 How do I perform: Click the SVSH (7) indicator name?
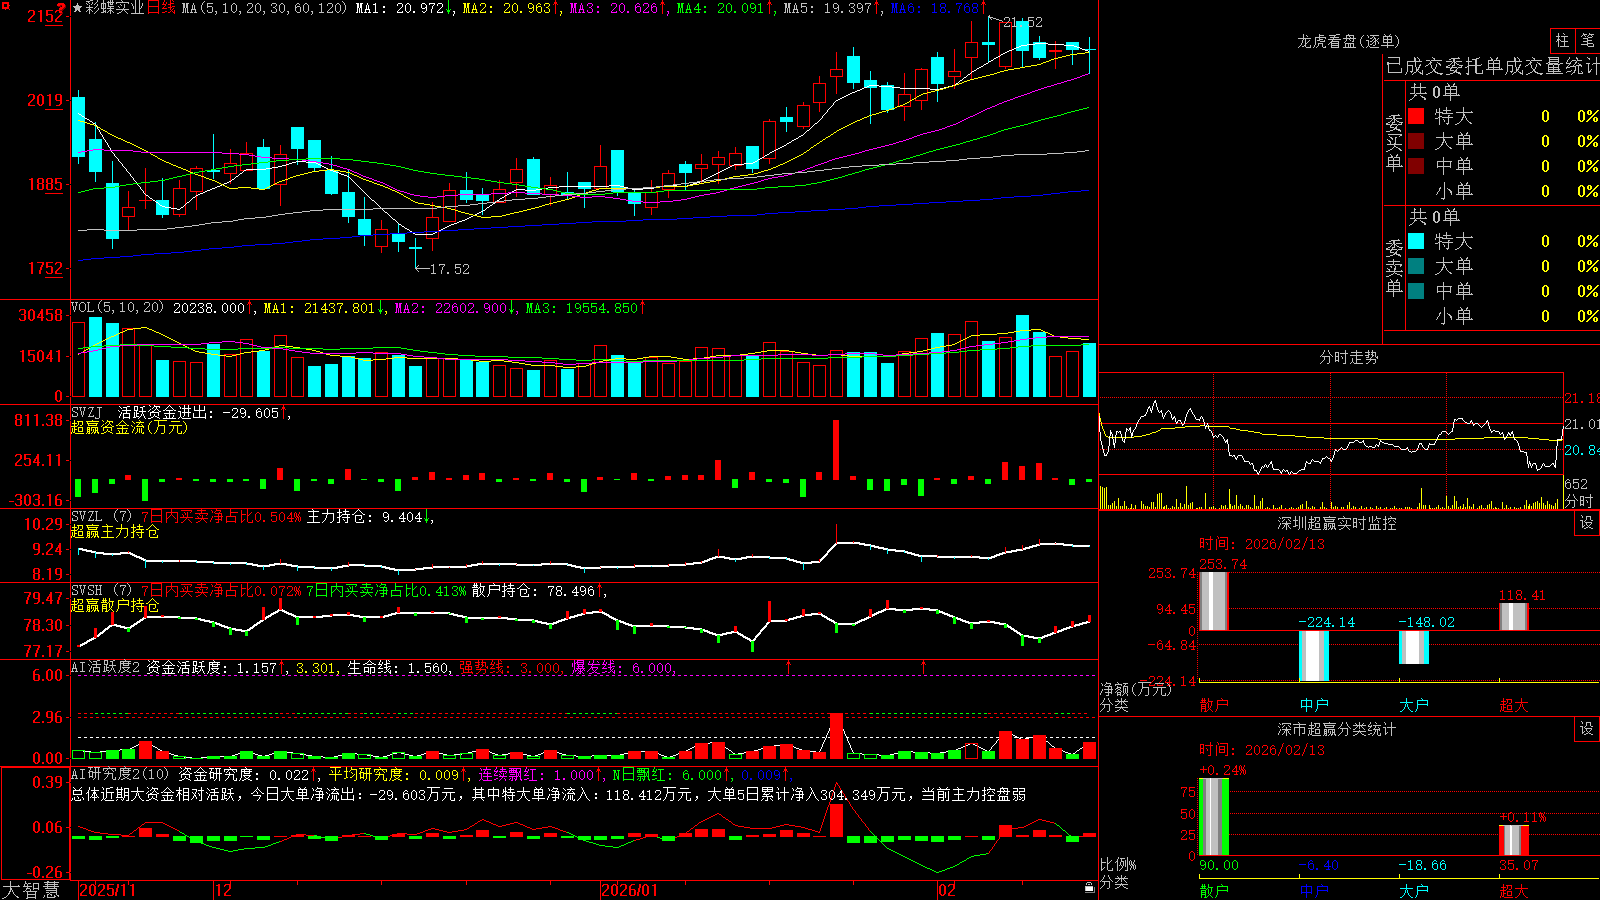click(x=101, y=591)
